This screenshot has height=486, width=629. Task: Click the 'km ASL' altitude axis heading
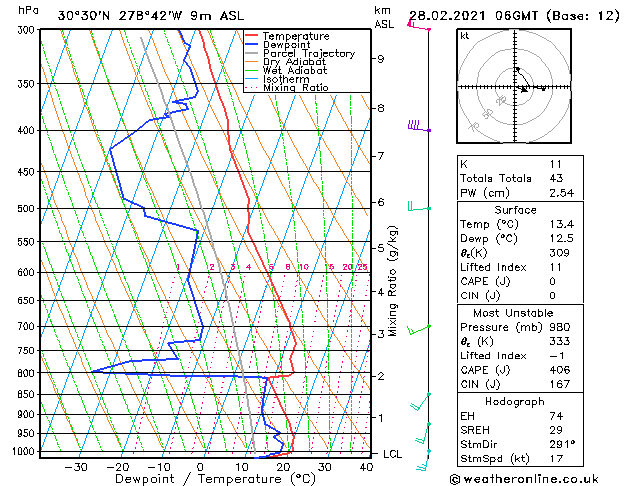click(383, 17)
